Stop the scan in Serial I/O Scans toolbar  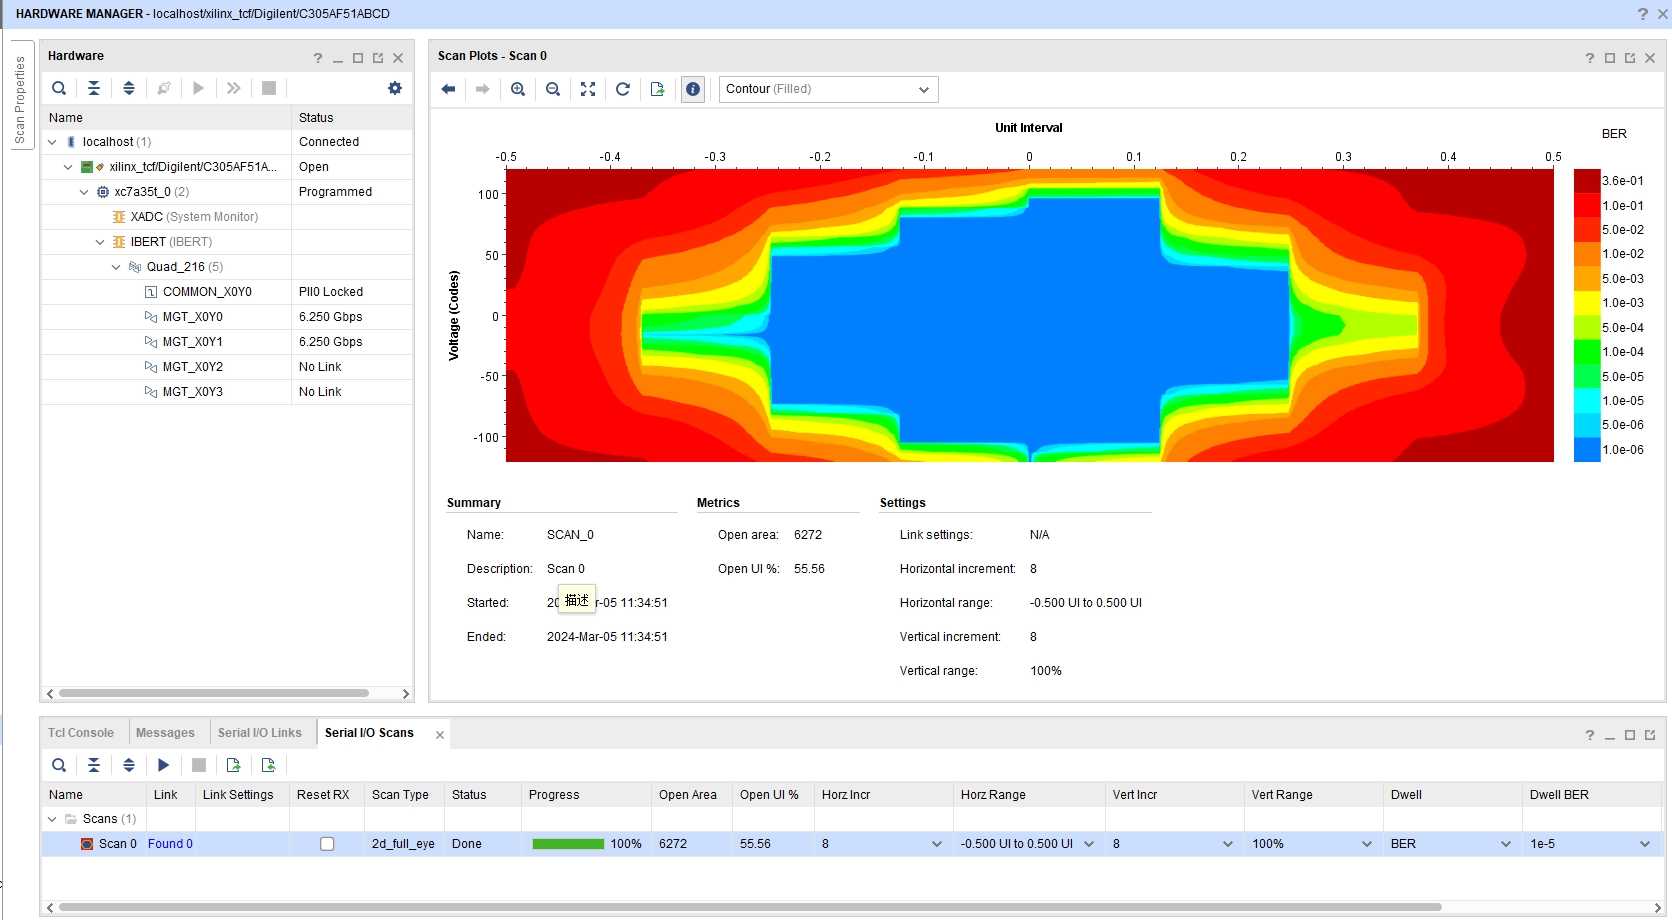[199, 765]
